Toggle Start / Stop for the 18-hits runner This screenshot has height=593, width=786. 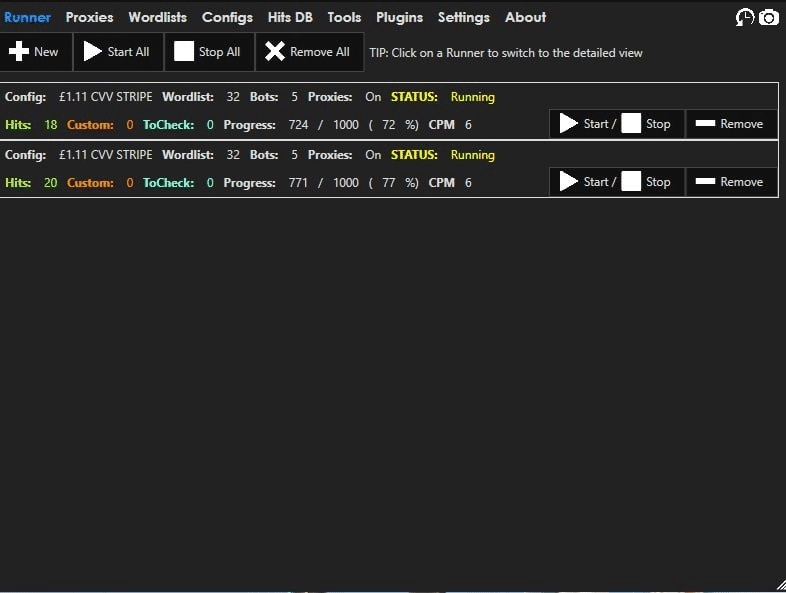click(x=617, y=123)
